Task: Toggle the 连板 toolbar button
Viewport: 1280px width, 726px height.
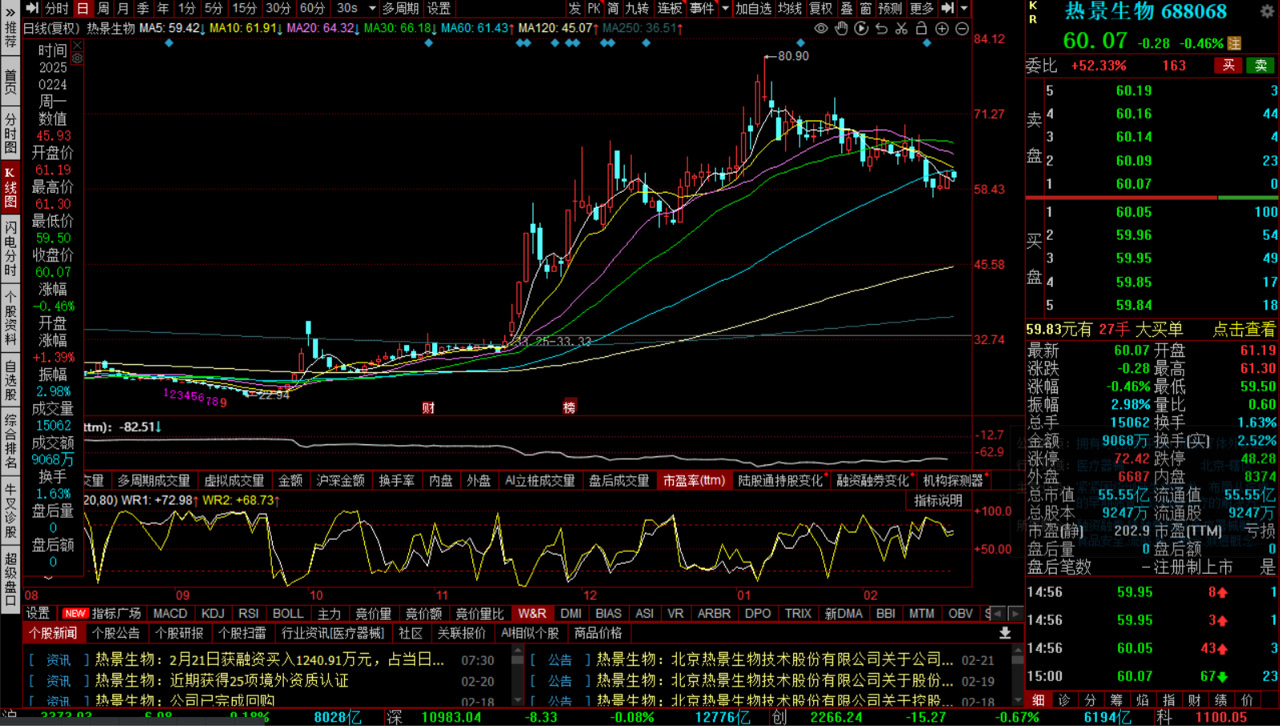Action: 669,8
